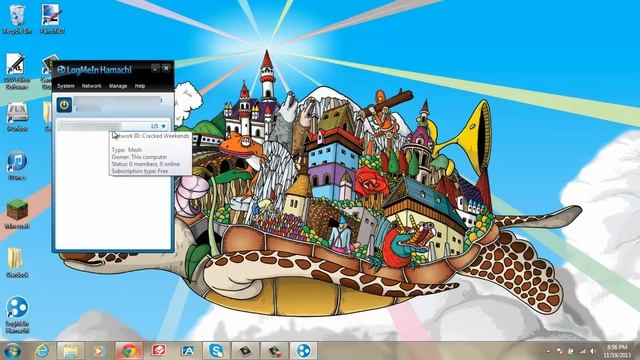
Task: Collapse the network list arrow beside 1/5
Action: point(163,126)
